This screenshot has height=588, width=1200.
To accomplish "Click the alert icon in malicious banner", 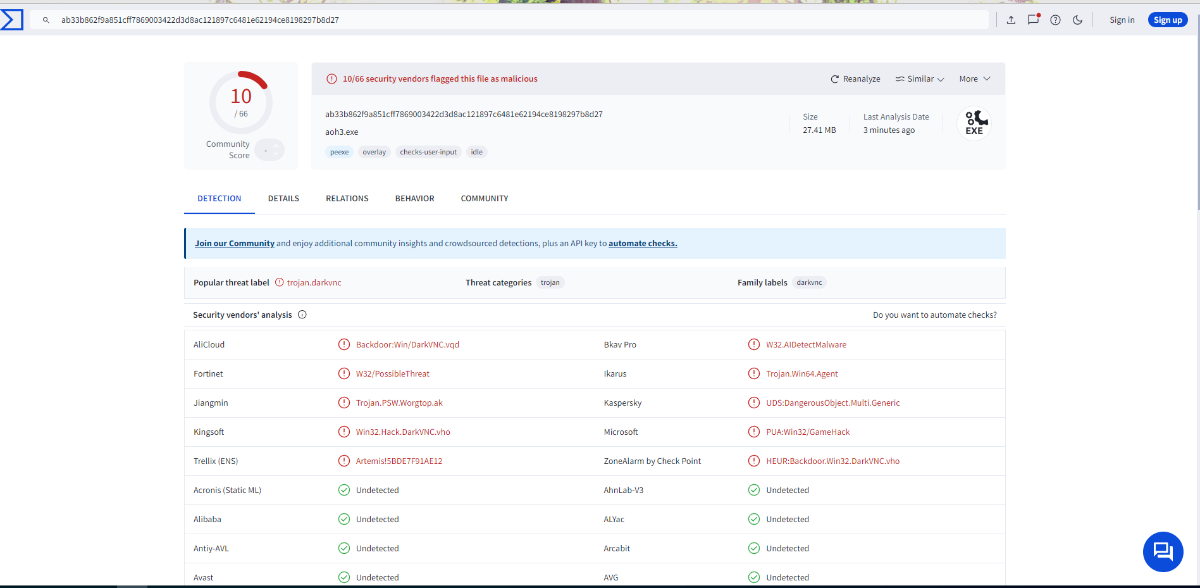I will click(332, 79).
